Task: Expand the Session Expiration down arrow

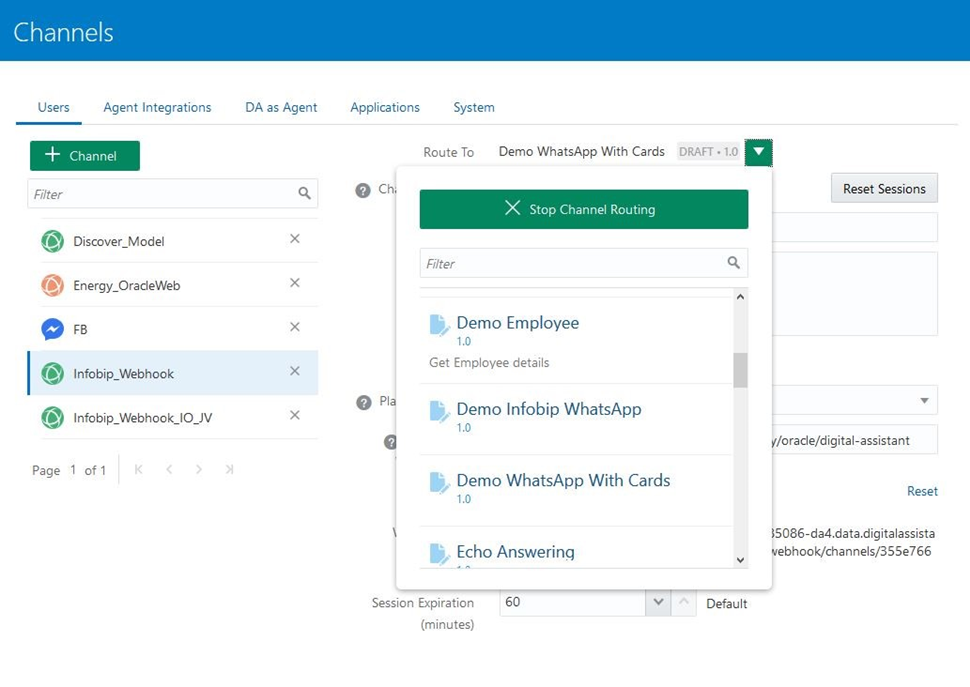Action: tap(657, 603)
